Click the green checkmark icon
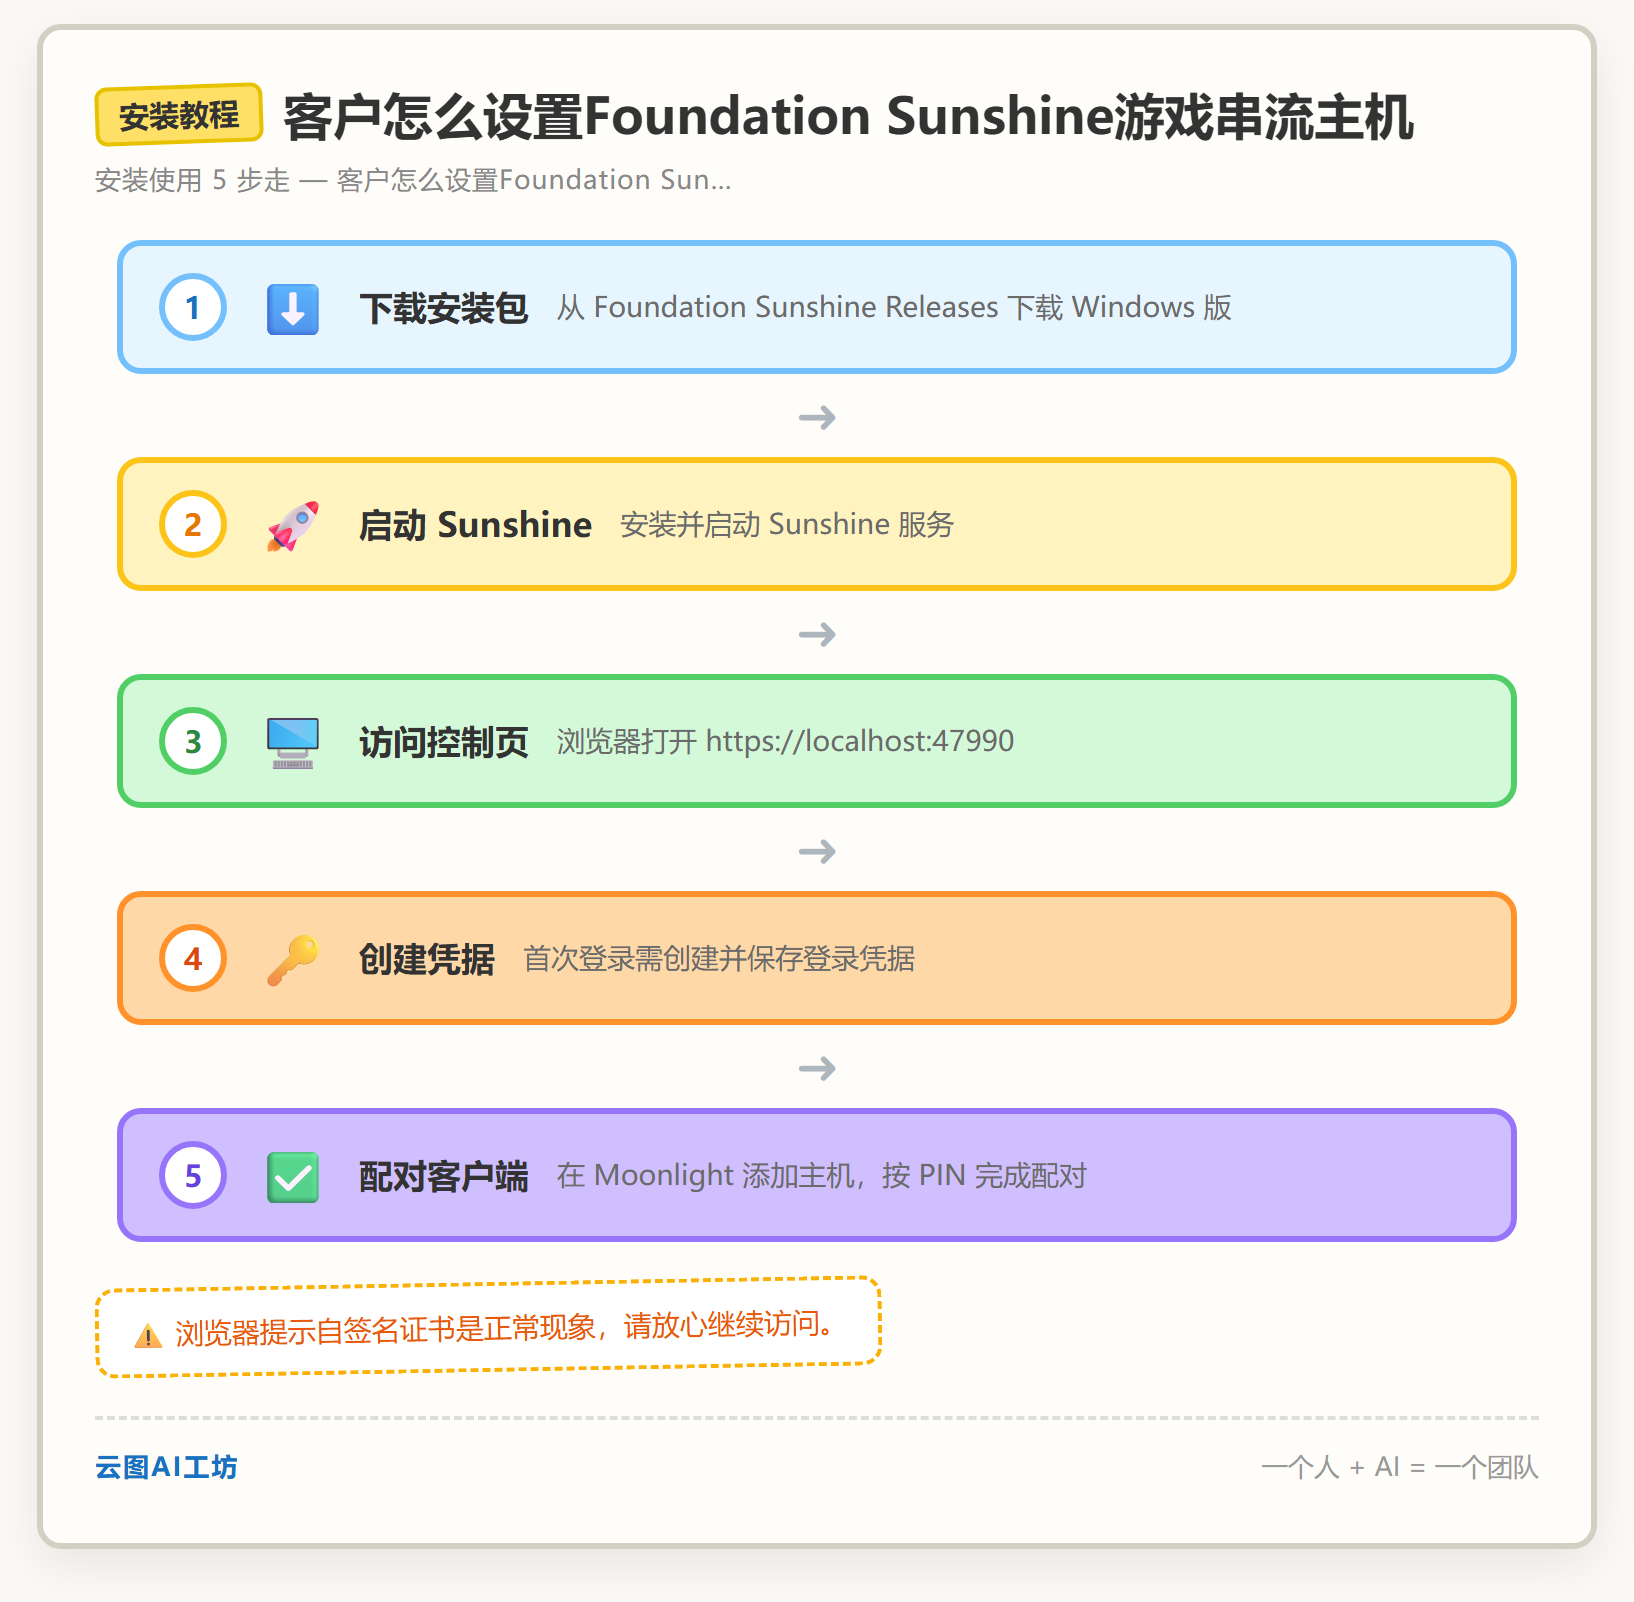1634x1602 pixels. click(293, 1176)
